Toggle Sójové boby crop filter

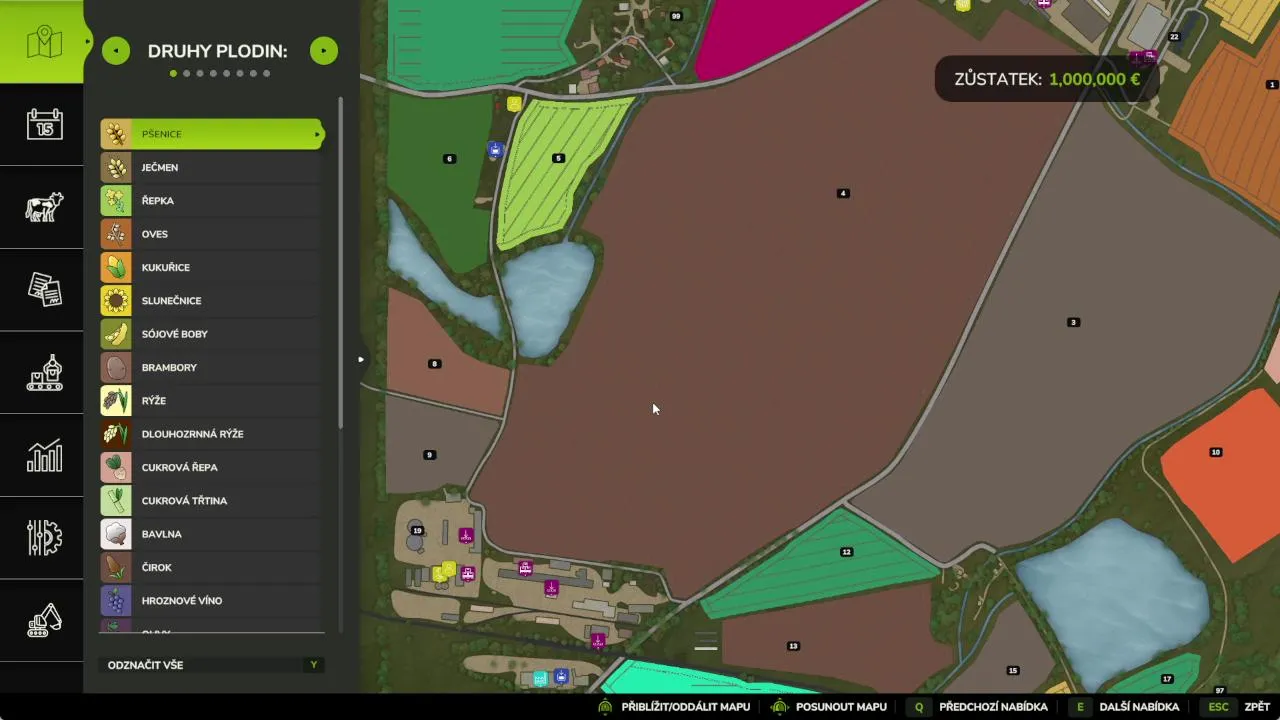click(212, 334)
